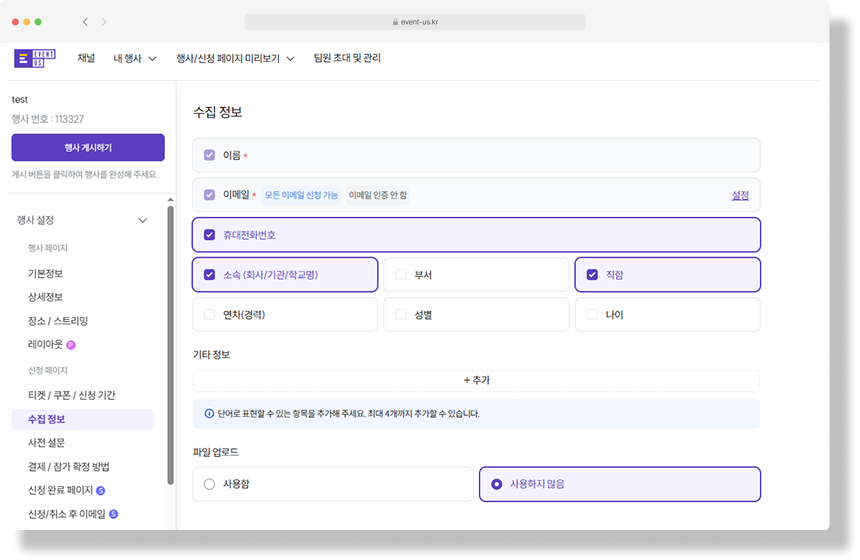Click the 이메일 인증 안 함 tag
The height and width of the screenshot is (560, 860).
pos(378,195)
